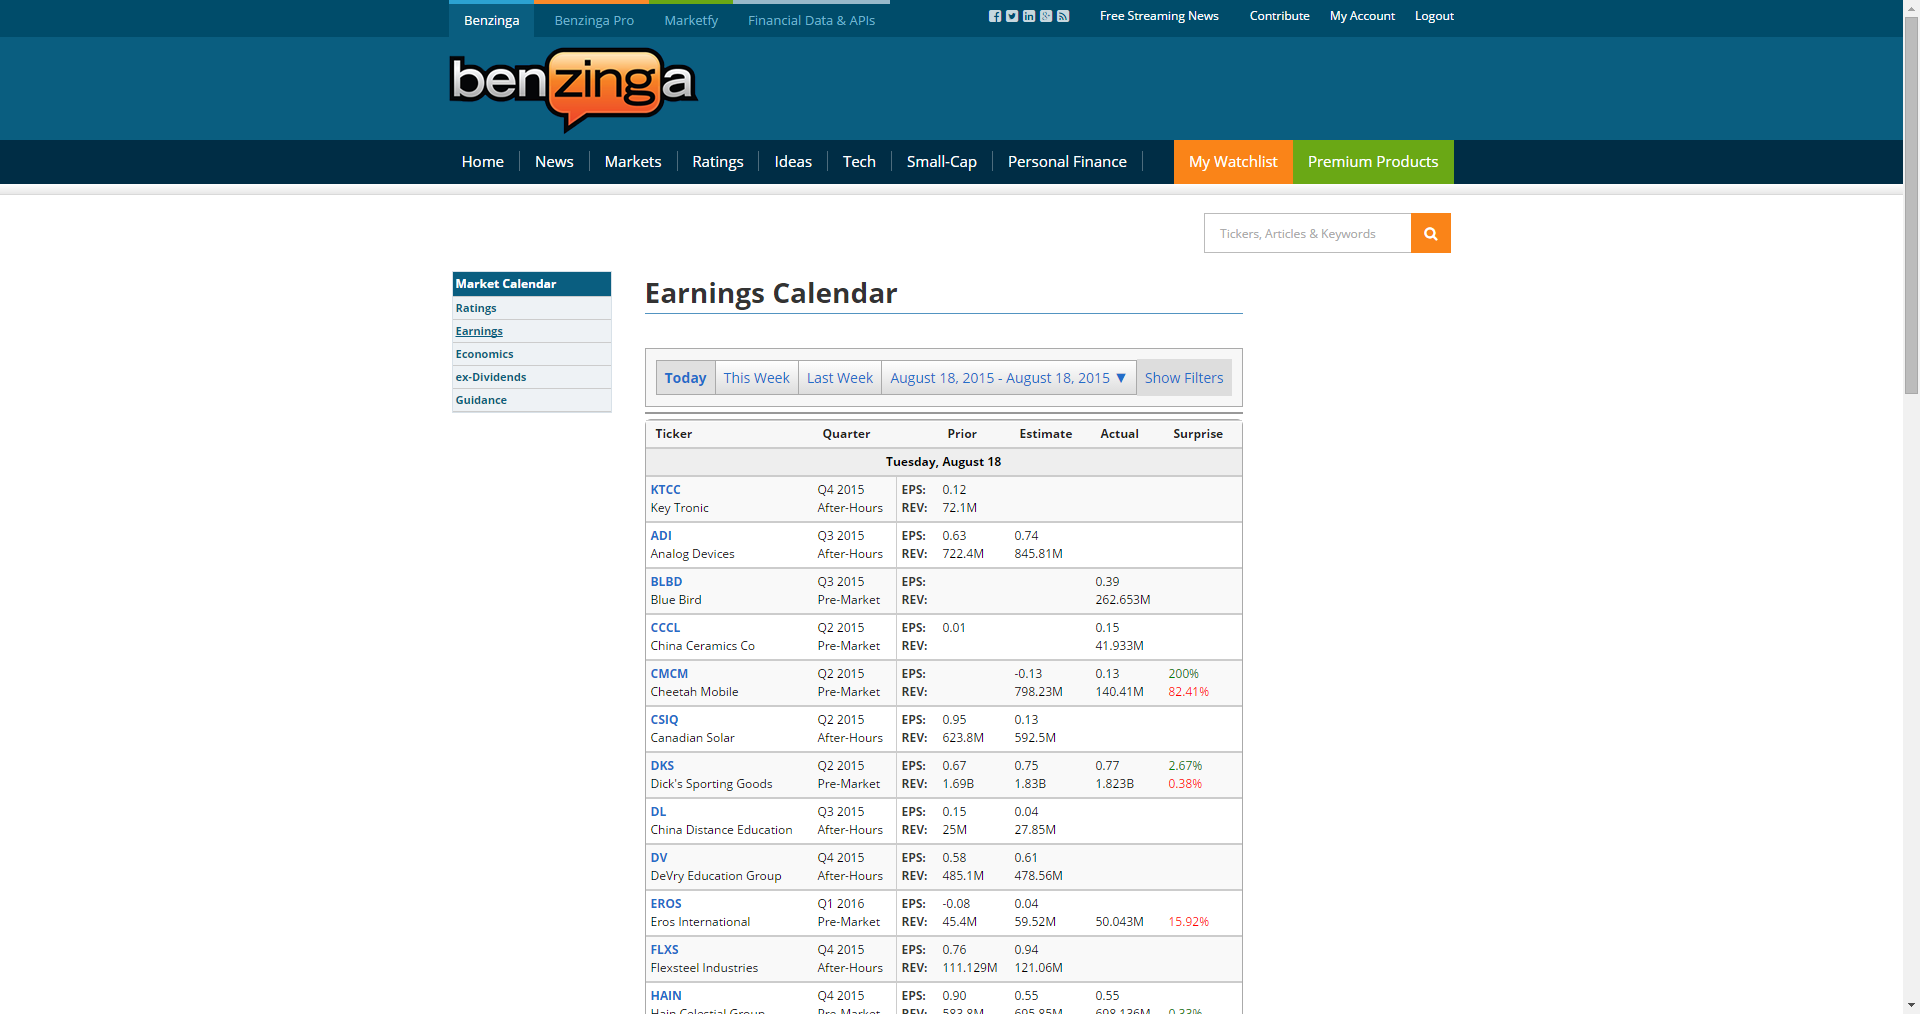The width and height of the screenshot is (1920, 1014).
Task: Click the Cheetah Mobile 200% surprise value
Action: (1183, 674)
